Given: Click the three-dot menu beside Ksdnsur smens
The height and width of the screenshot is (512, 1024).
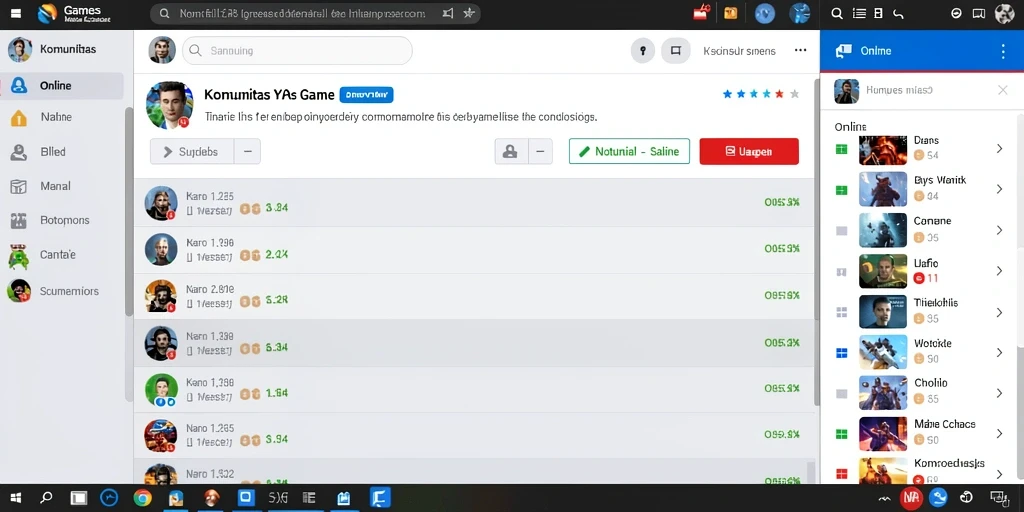Looking at the screenshot, I should 801,50.
